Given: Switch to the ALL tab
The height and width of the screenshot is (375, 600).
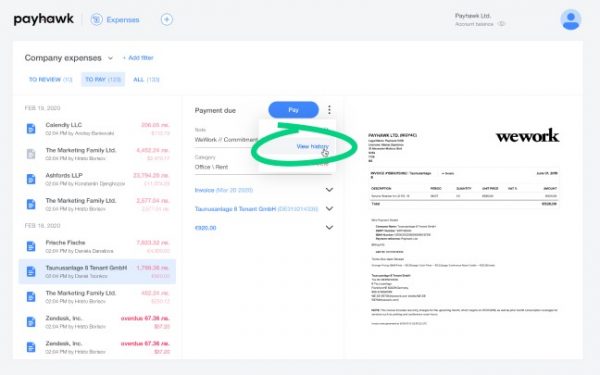Looking at the screenshot, I should 146,79.
